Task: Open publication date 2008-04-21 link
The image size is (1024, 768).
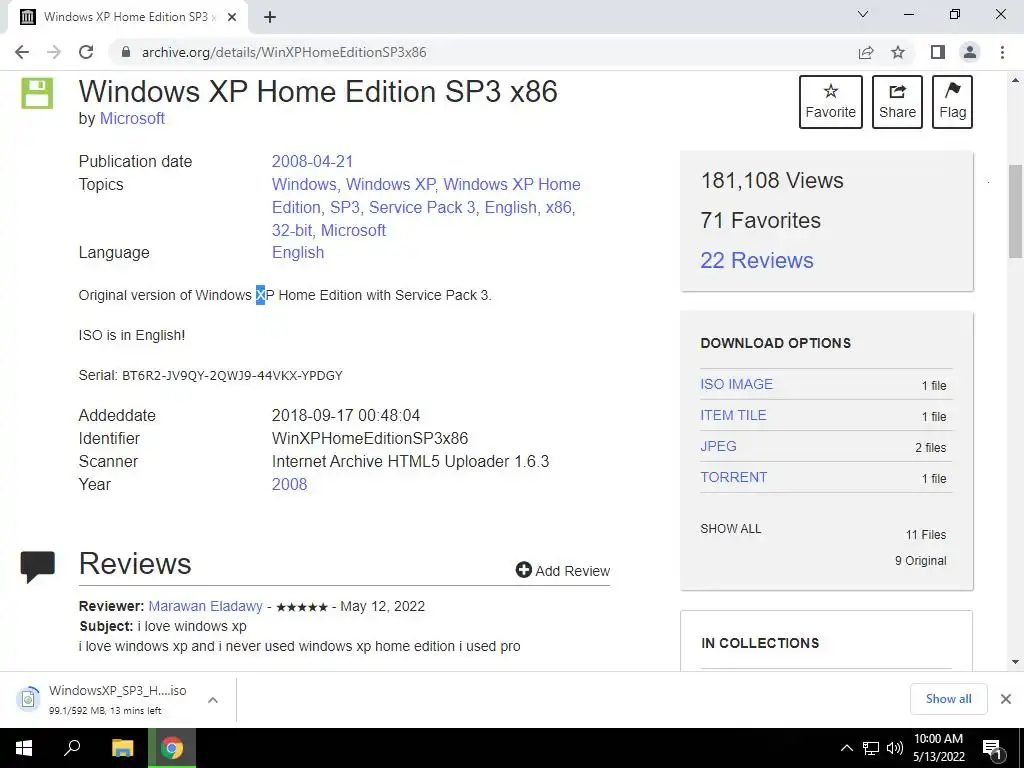Action: pyautogui.click(x=312, y=161)
